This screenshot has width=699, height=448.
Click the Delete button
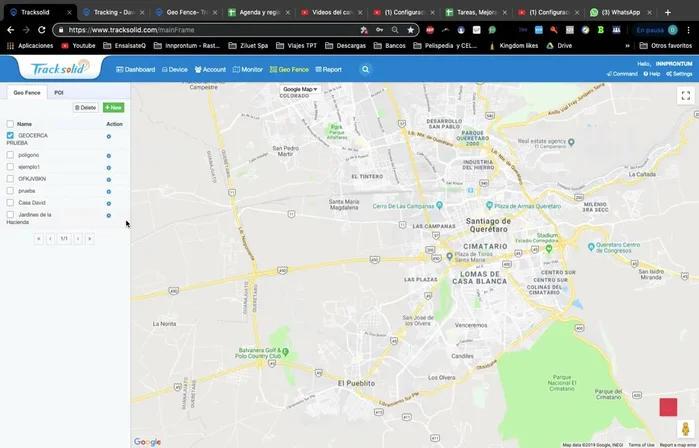point(86,107)
